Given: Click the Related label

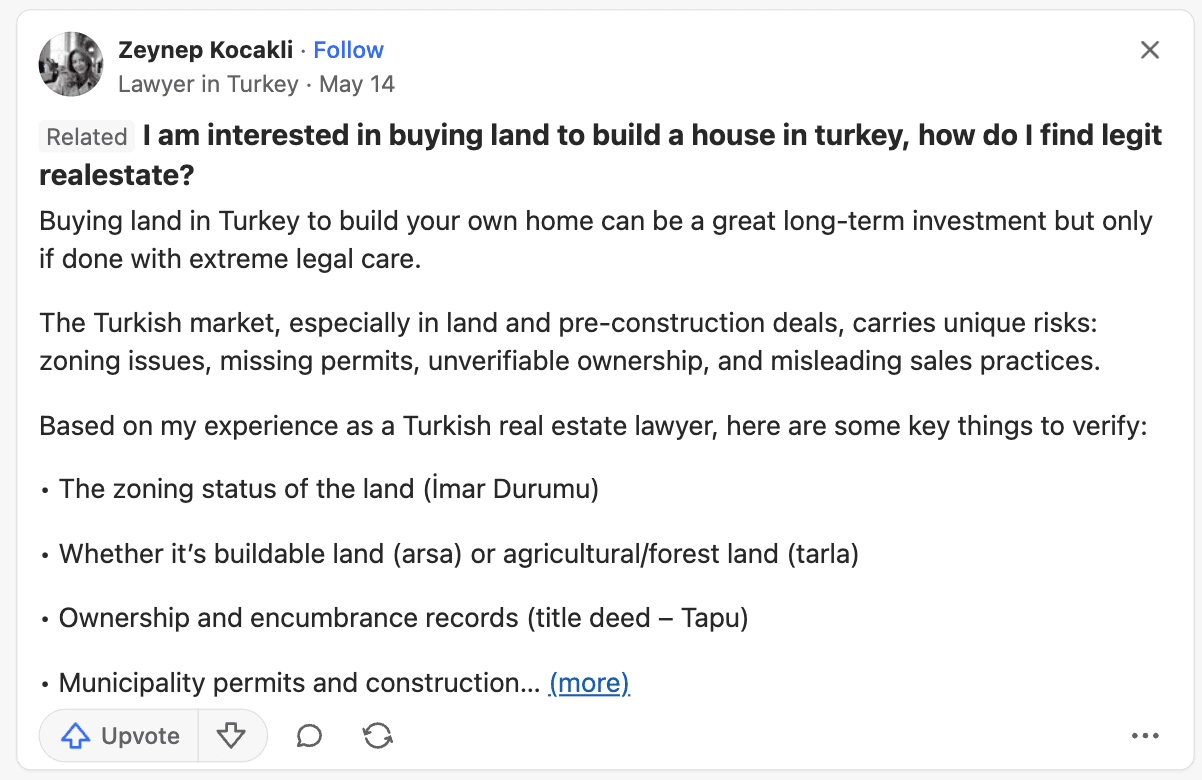Looking at the screenshot, I should [x=87, y=137].
